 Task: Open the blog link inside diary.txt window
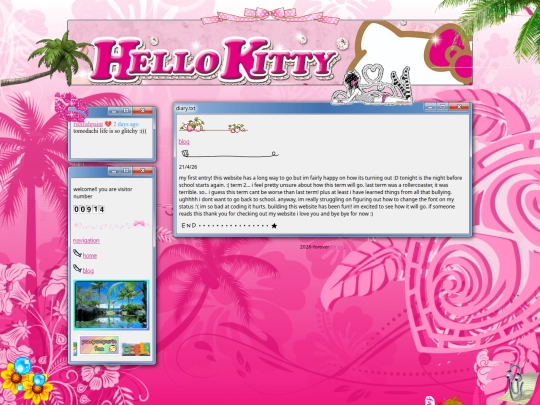point(184,142)
